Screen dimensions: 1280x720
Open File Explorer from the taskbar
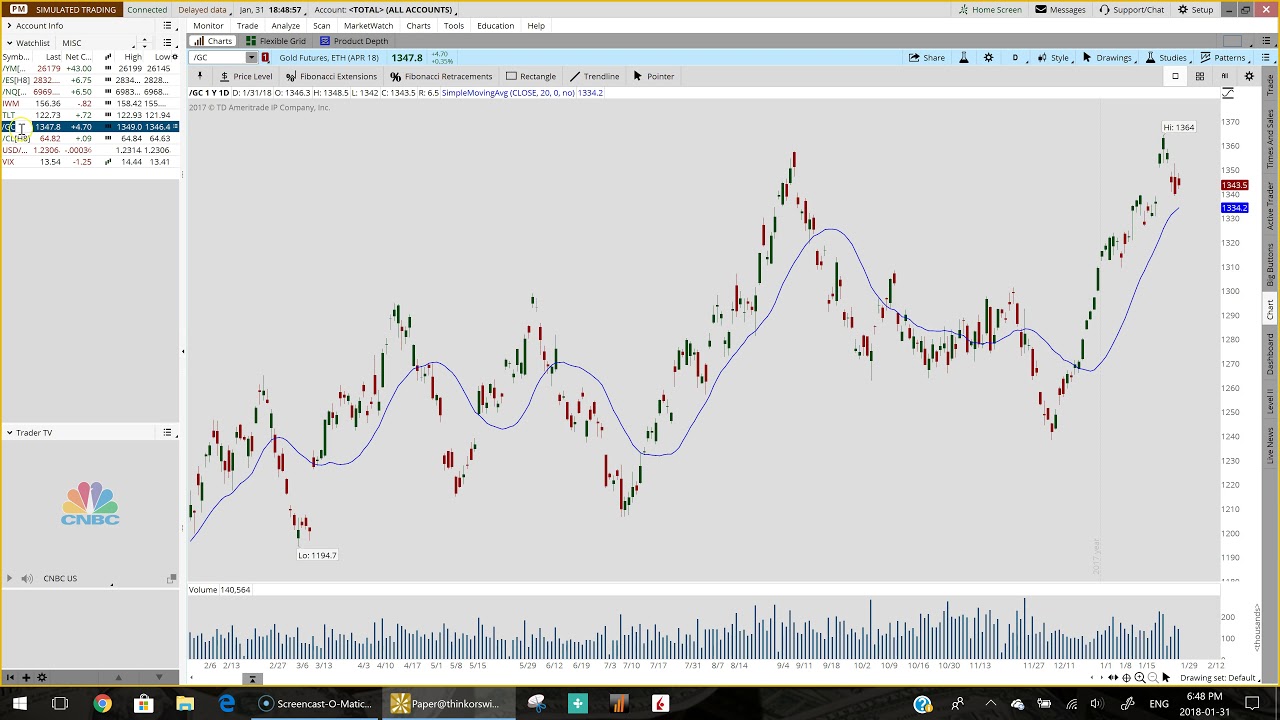[x=184, y=703]
